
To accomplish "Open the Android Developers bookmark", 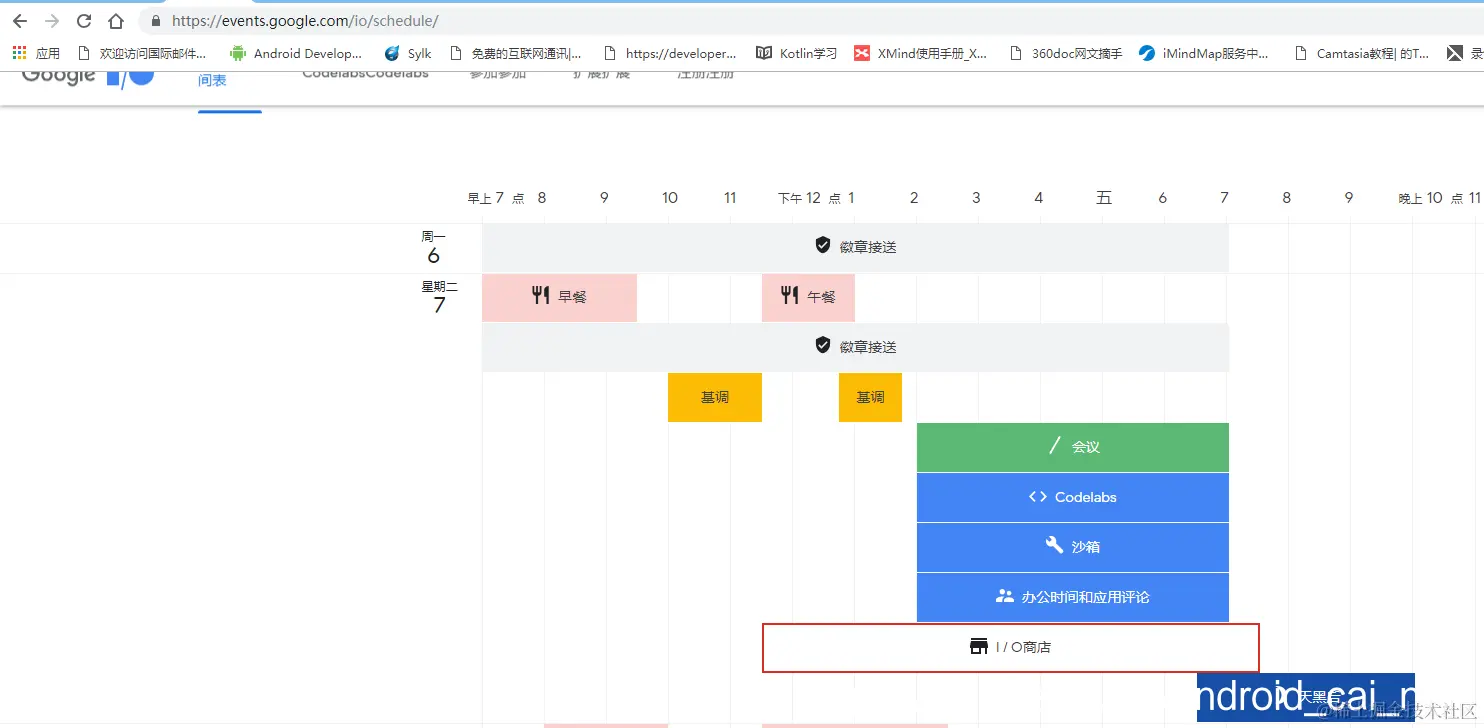I will pyautogui.click(x=296, y=53).
